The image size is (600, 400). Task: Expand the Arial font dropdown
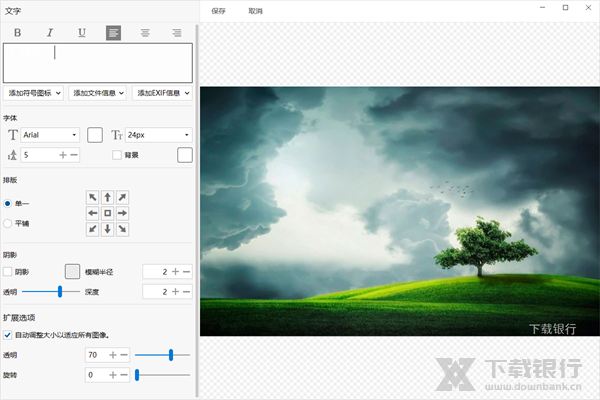(51, 134)
